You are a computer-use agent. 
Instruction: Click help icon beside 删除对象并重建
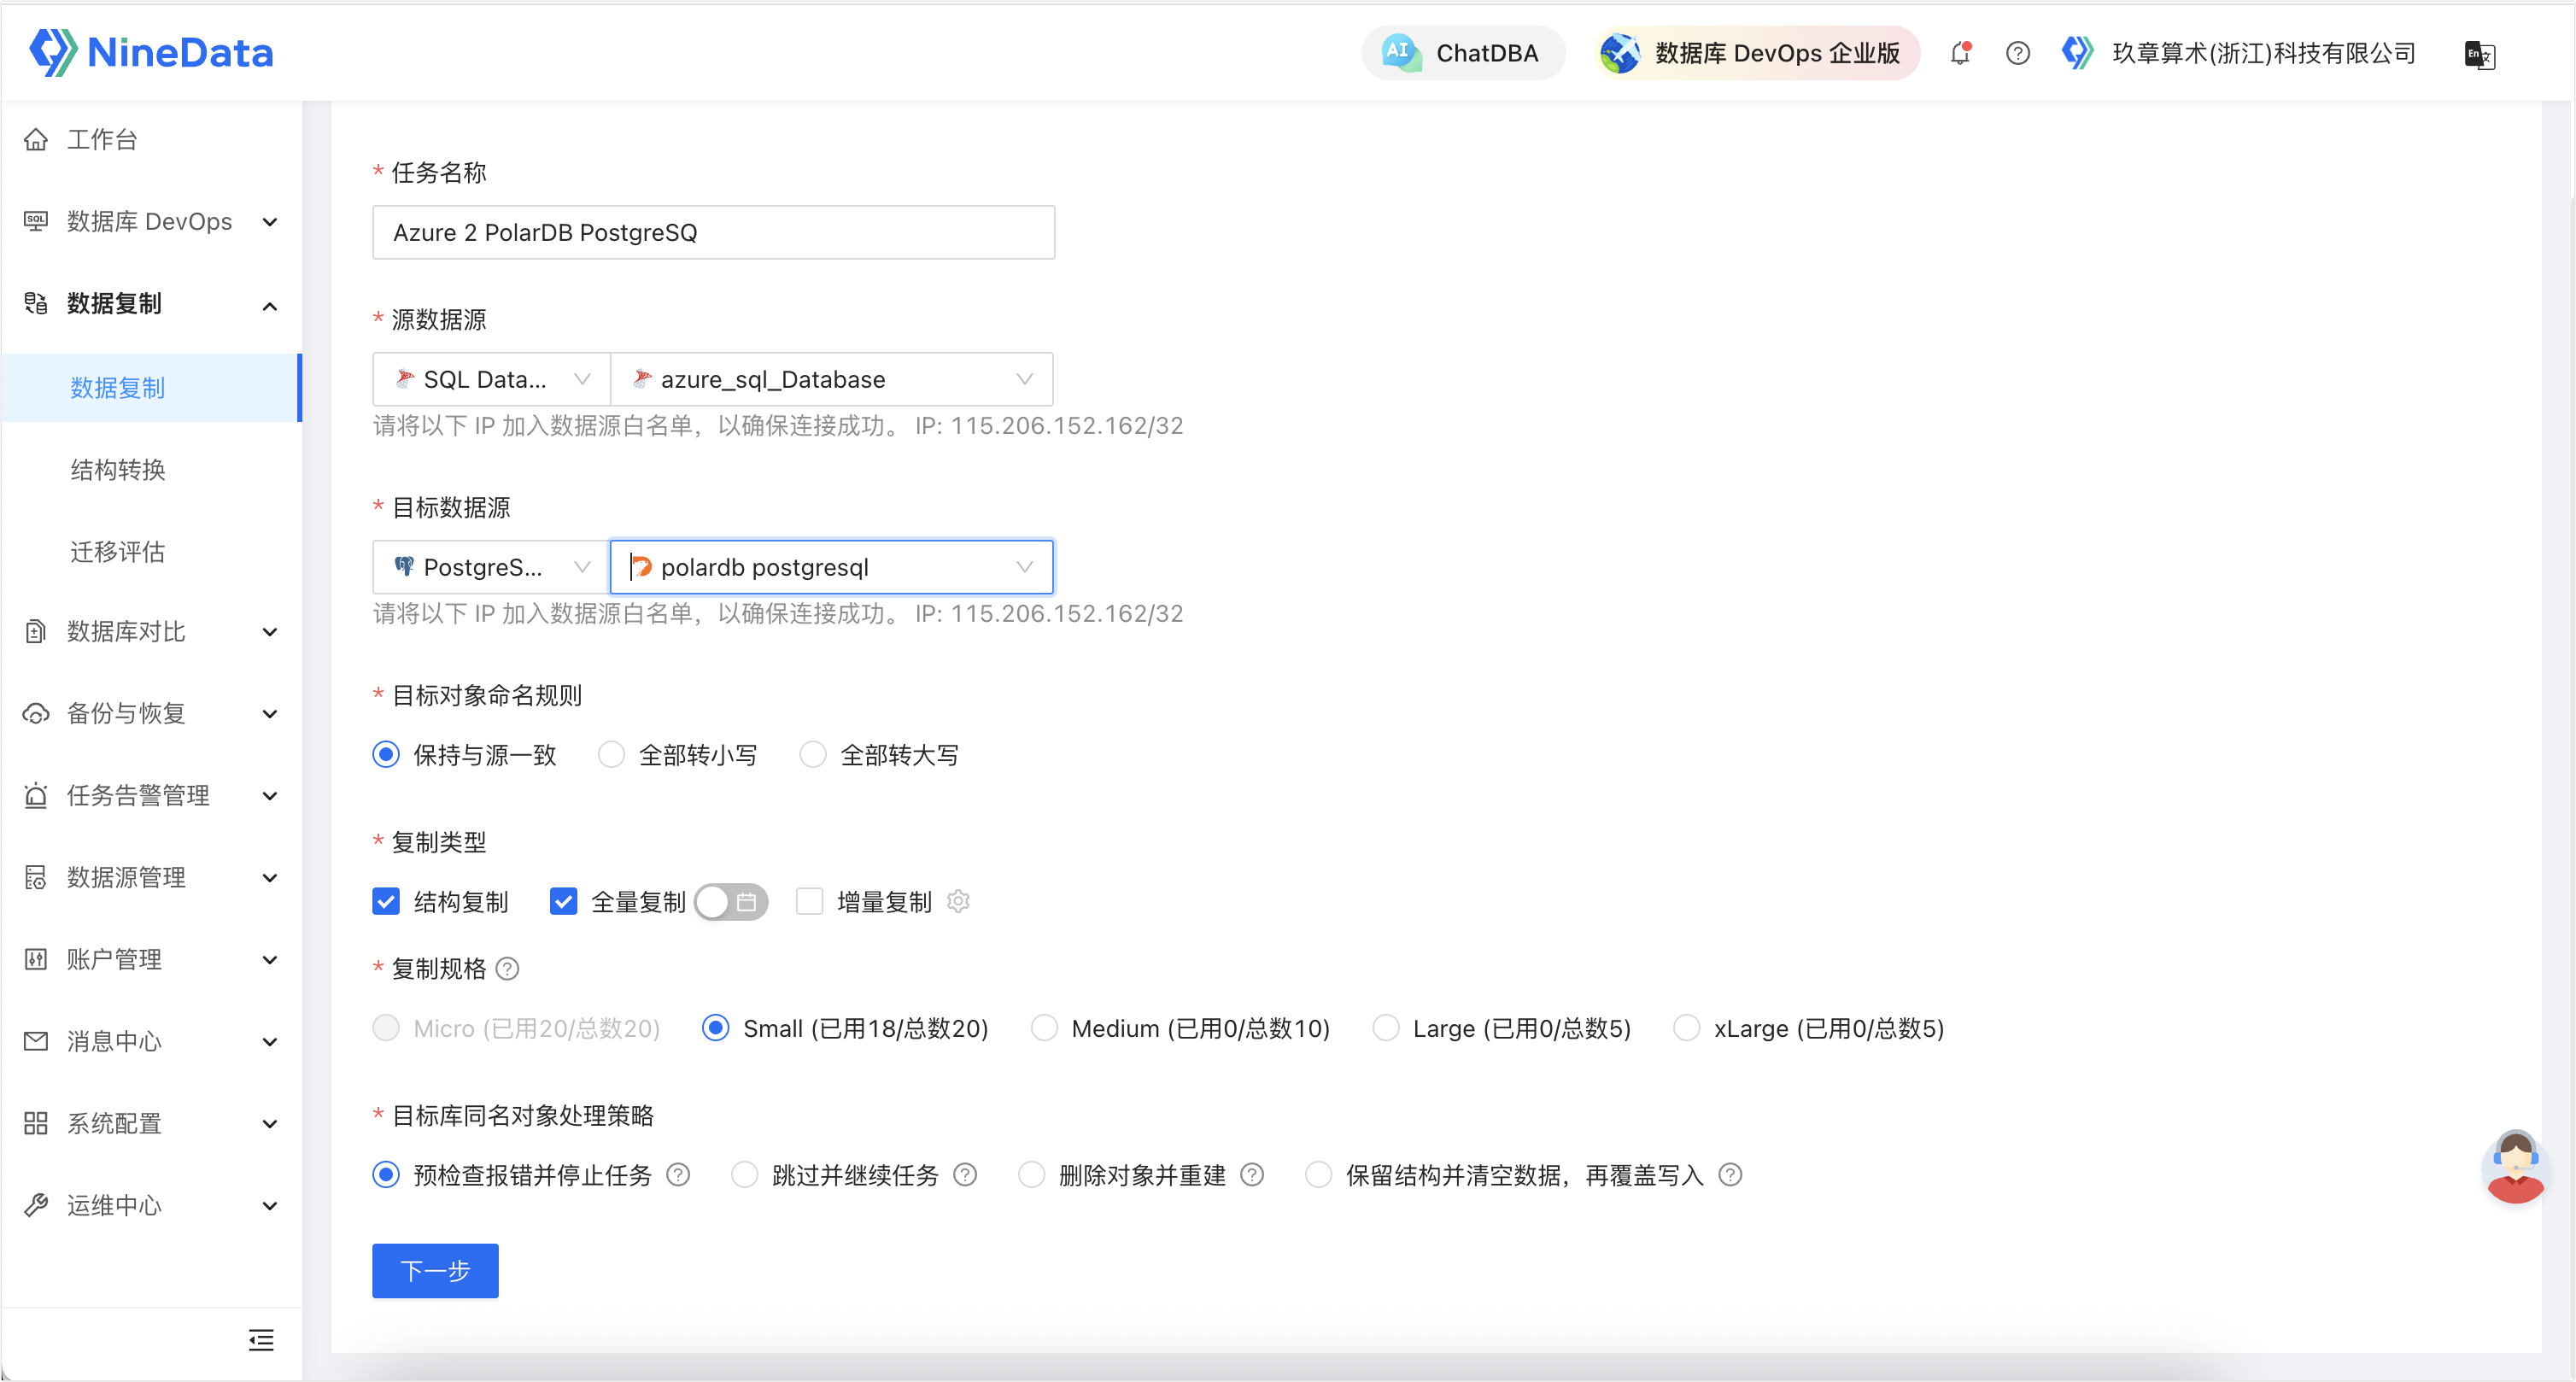pyautogui.click(x=1252, y=1175)
